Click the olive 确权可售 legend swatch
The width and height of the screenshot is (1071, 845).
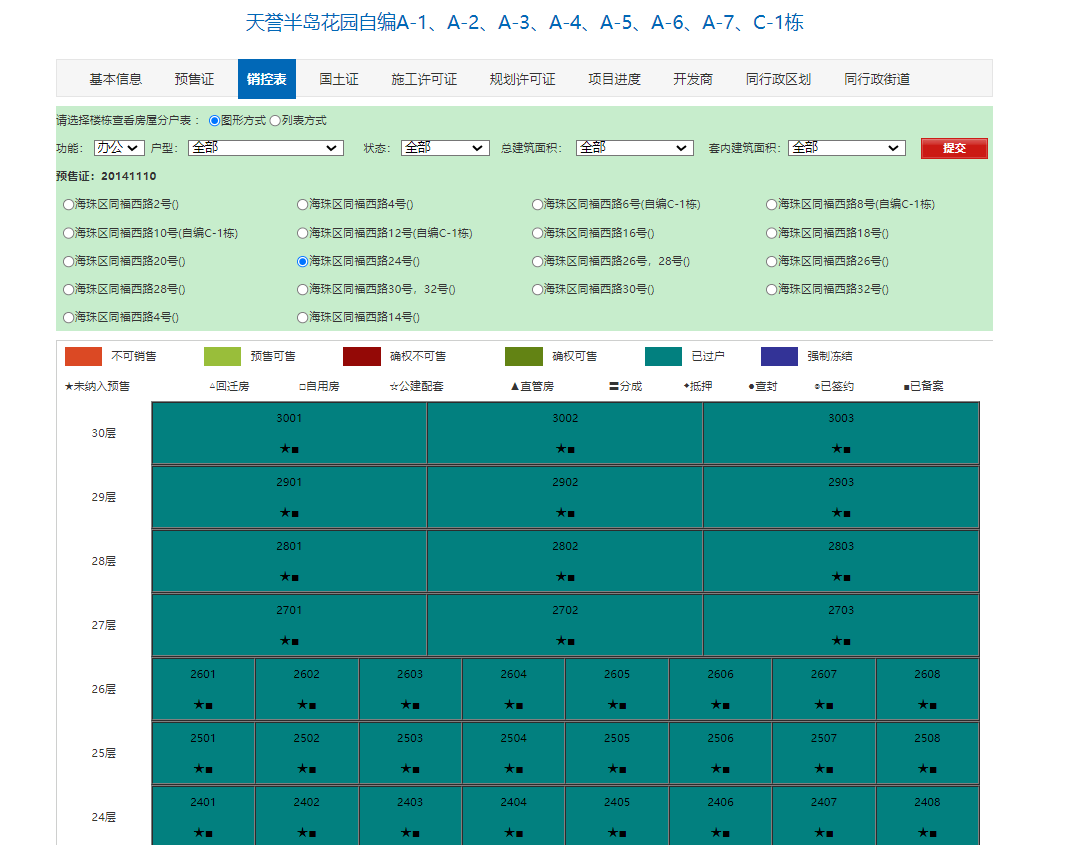point(524,356)
